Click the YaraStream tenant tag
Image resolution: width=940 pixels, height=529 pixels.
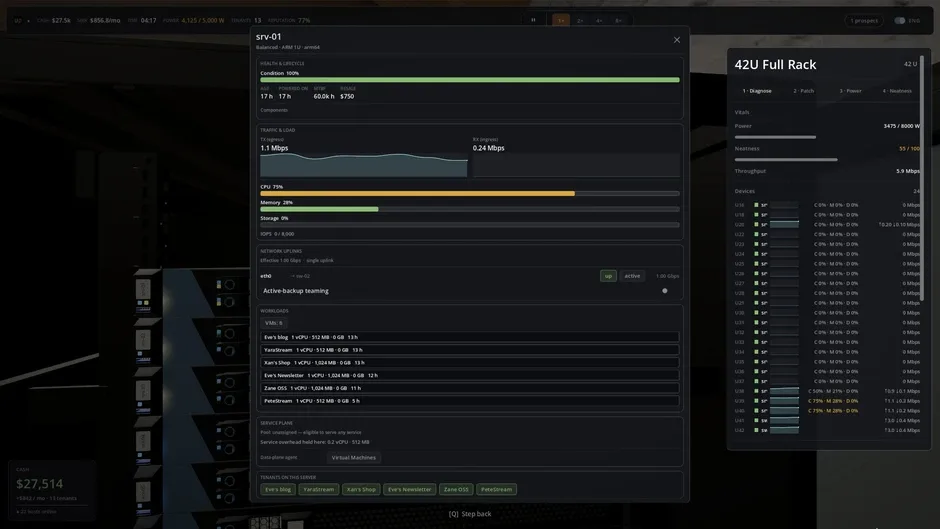318,489
